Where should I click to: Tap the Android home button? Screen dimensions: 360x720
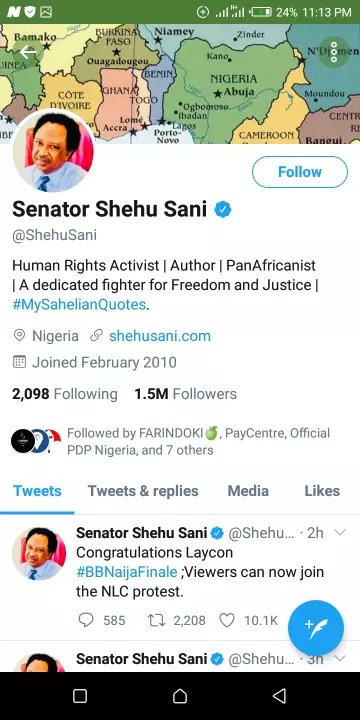pos(180,696)
